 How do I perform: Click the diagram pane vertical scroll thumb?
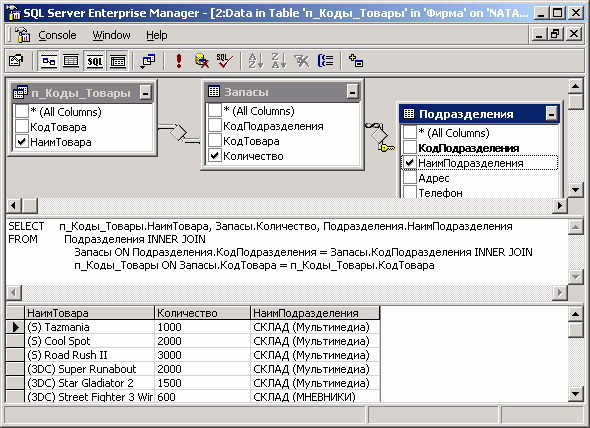click(575, 102)
